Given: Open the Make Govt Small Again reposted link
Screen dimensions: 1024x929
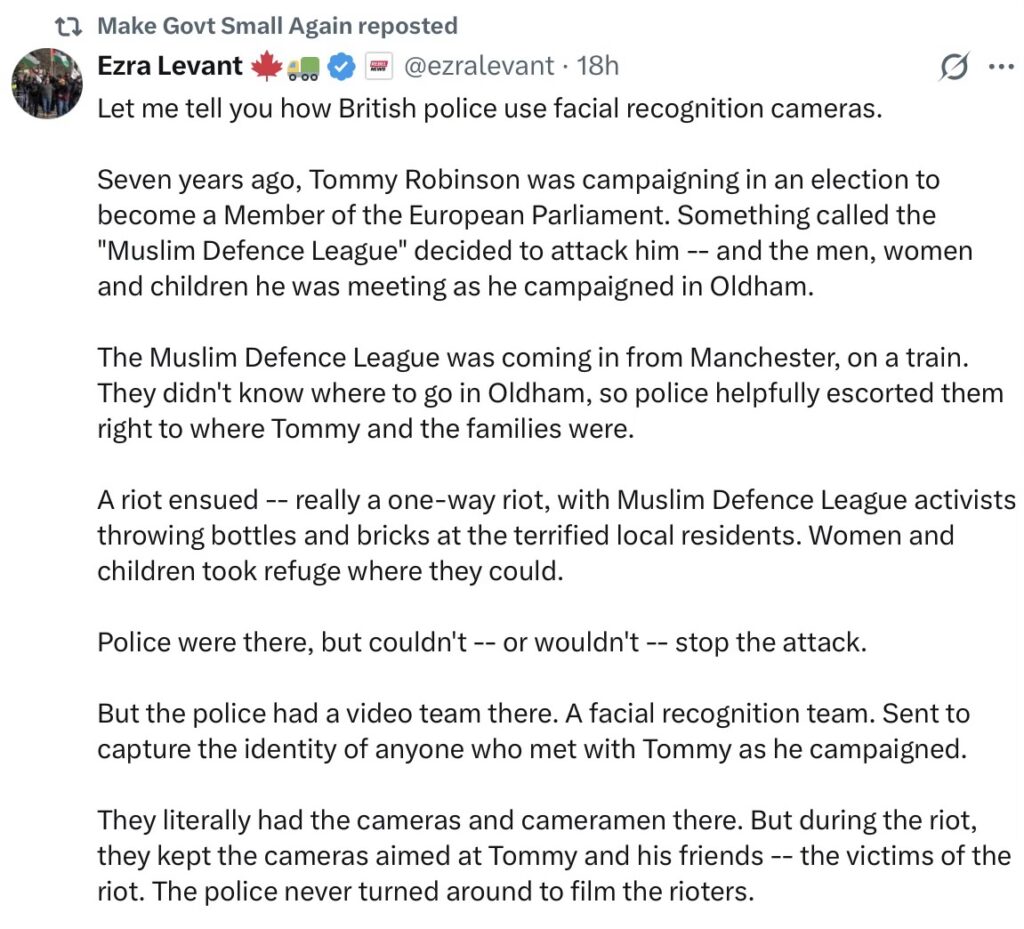Looking at the screenshot, I should pyautogui.click(x=278, y=26).
